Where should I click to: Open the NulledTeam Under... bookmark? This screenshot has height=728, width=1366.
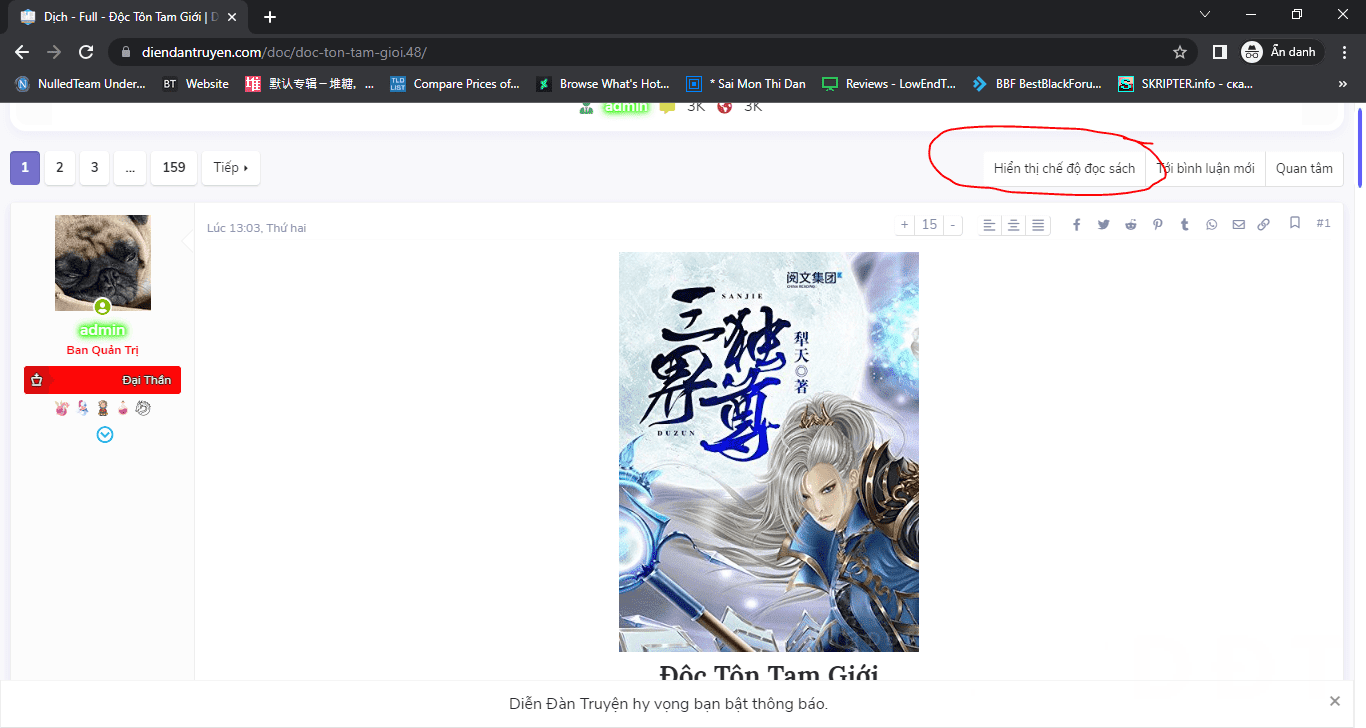(x=80, y=84)
